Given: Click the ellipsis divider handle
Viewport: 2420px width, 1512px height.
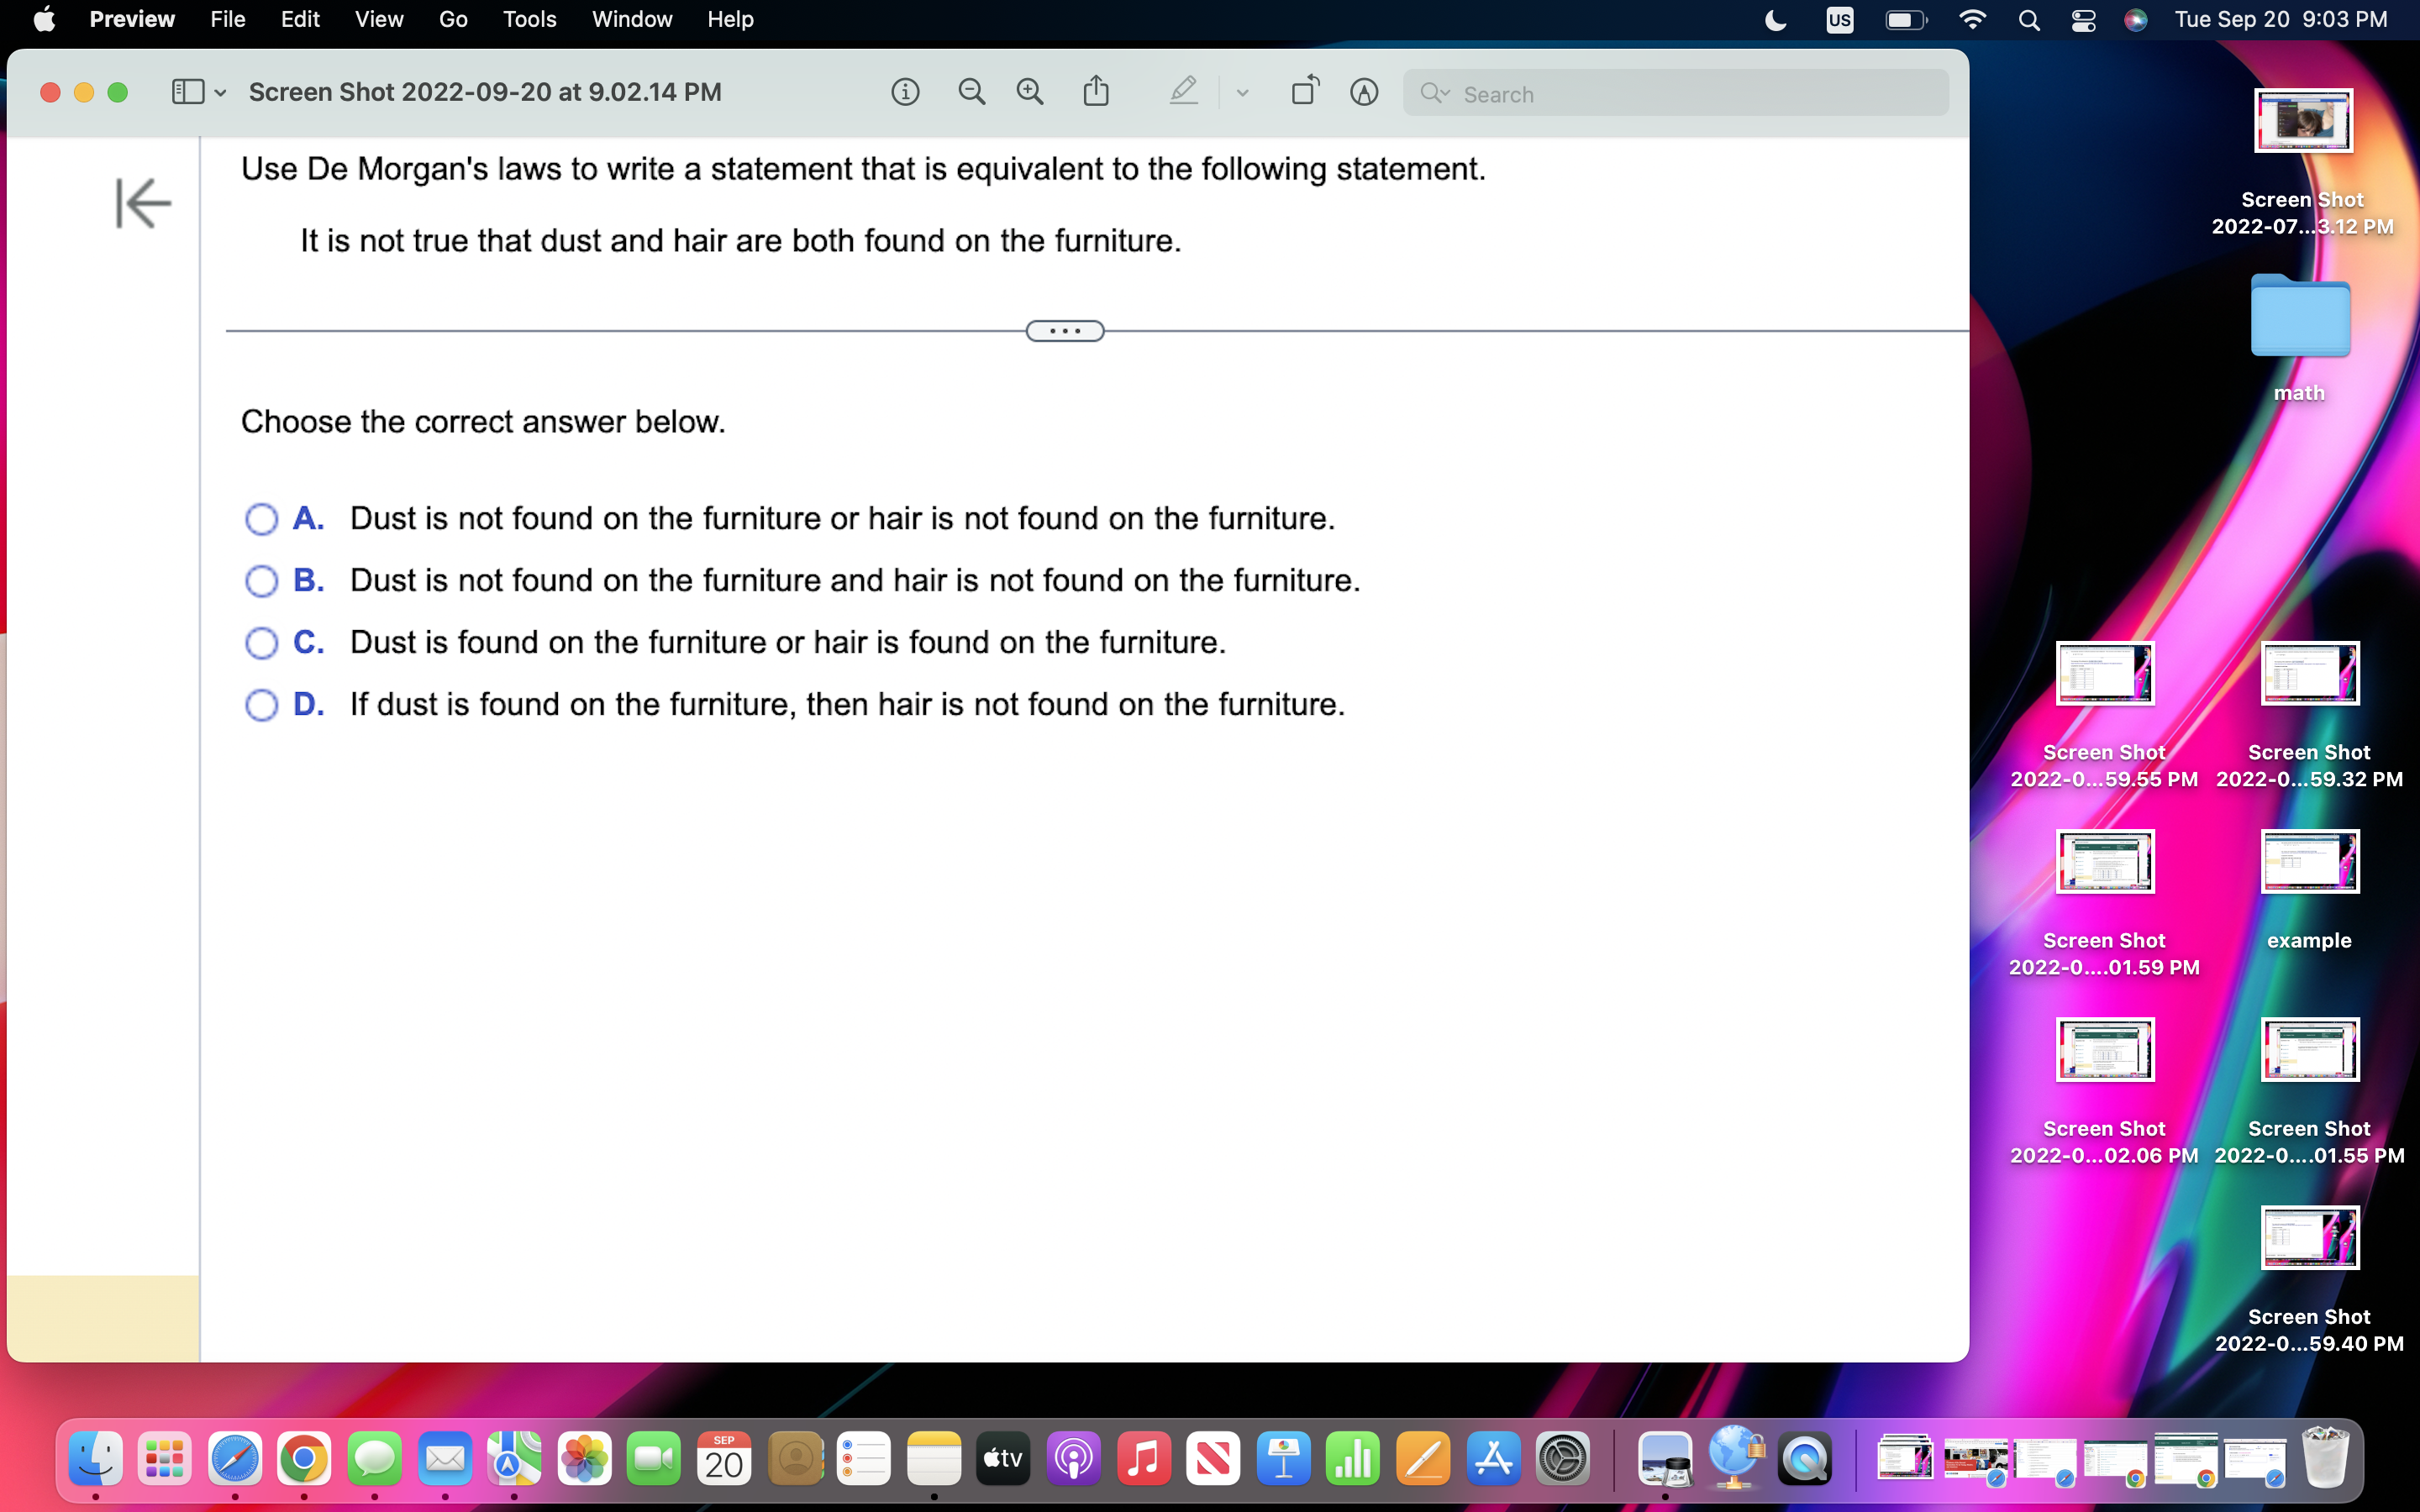Looking at the screenshot, I should (1063, 330).
